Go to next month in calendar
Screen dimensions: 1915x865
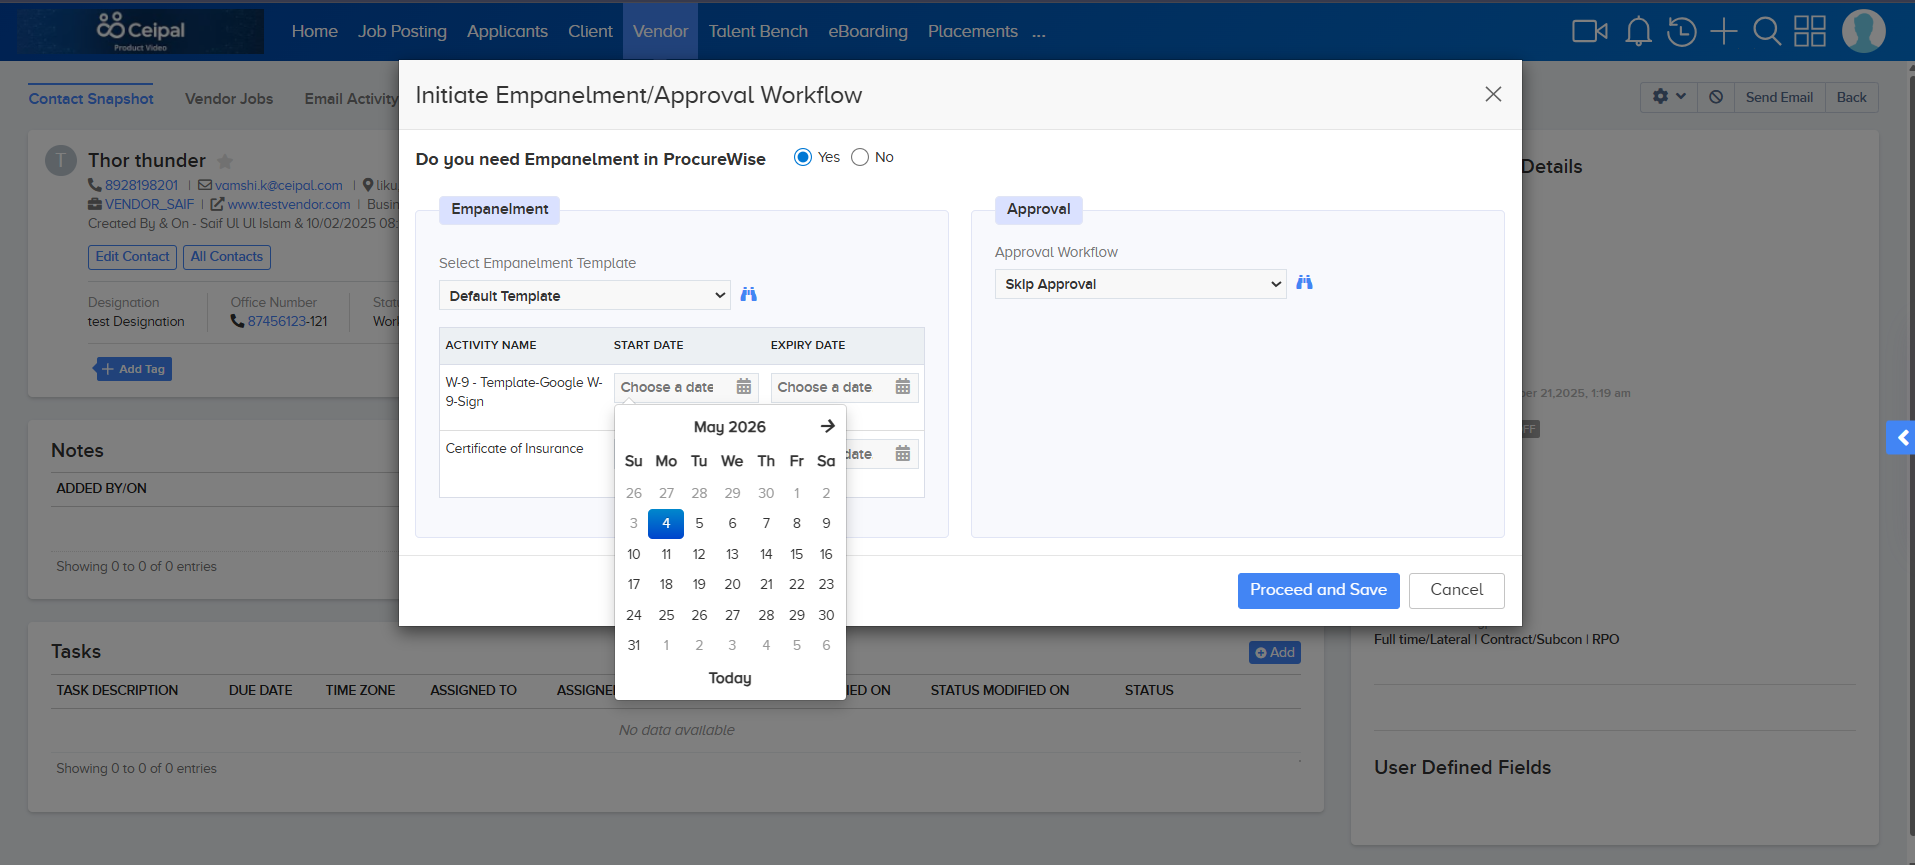coord(827,426)
